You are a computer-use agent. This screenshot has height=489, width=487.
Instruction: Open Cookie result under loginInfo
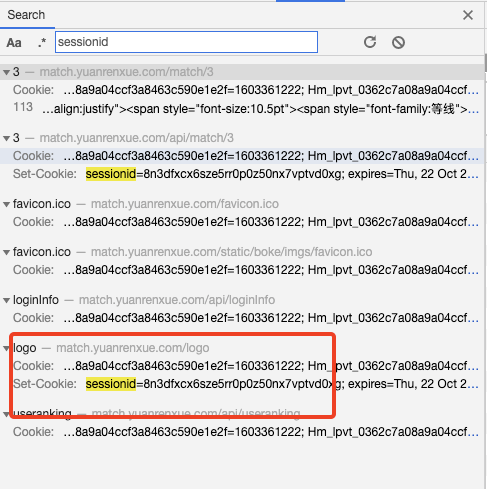pyautogui.click(x=242, y=318)
